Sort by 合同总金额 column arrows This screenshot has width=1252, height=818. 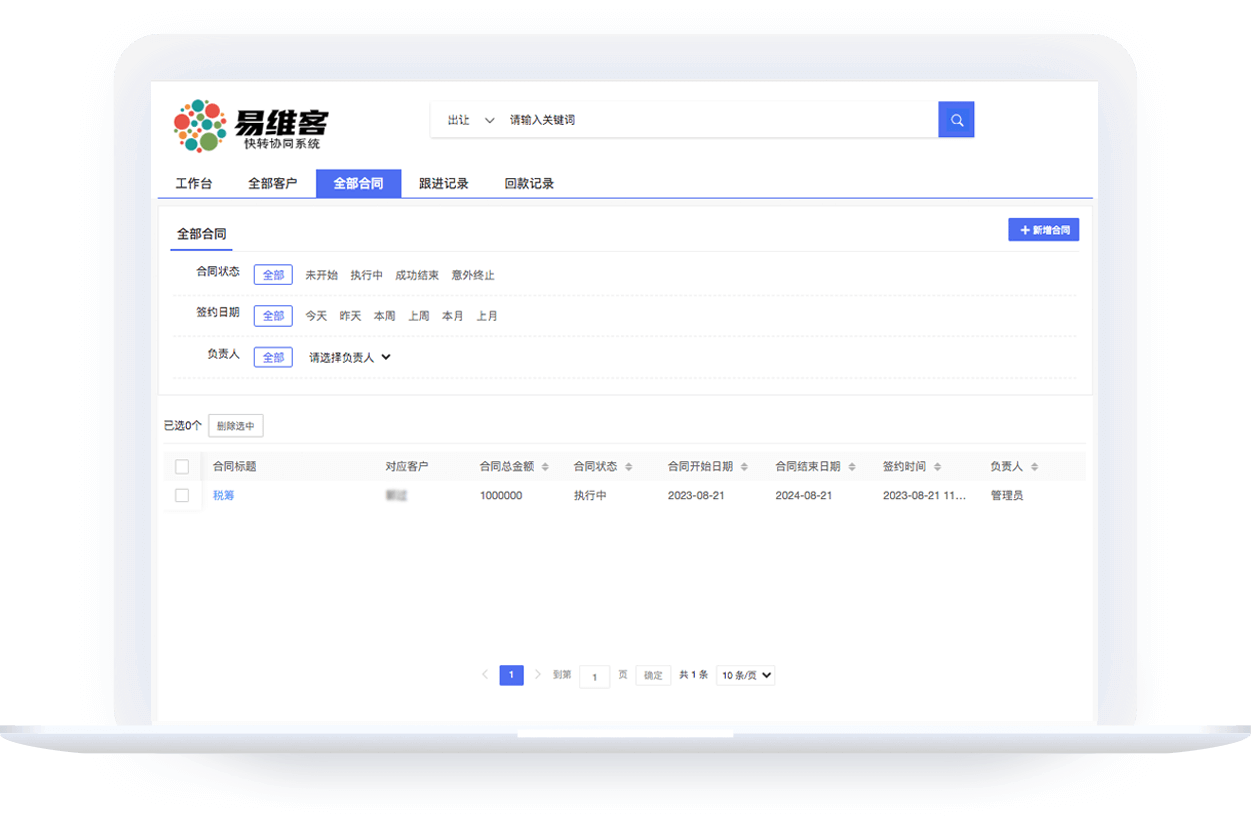[x=545, y=467]
